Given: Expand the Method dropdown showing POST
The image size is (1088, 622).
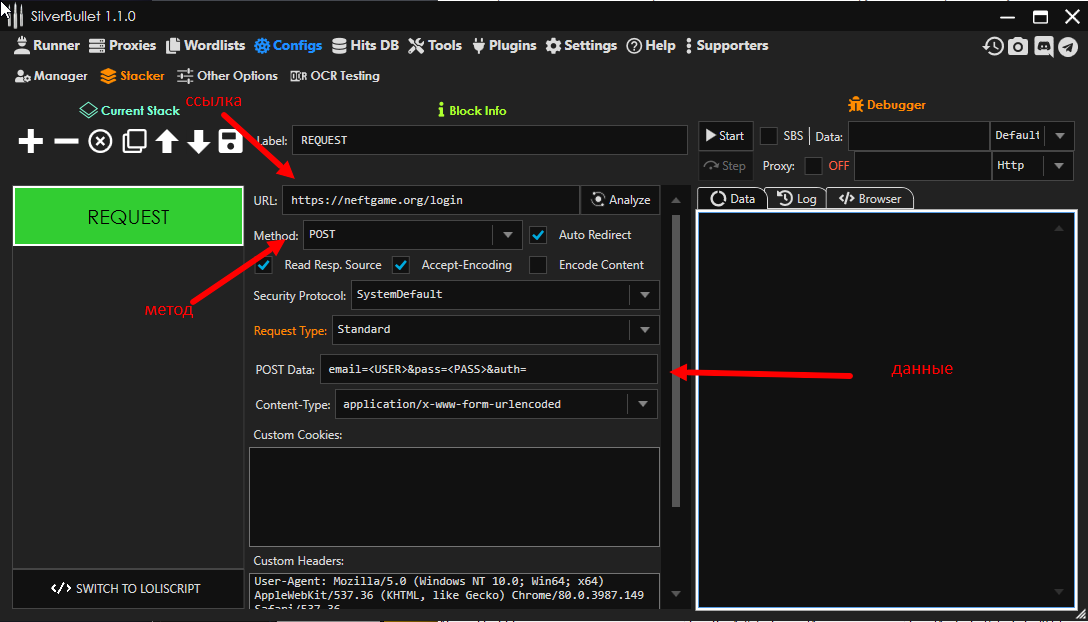Looking at the screenshot, I should click(x=507, y=235).
